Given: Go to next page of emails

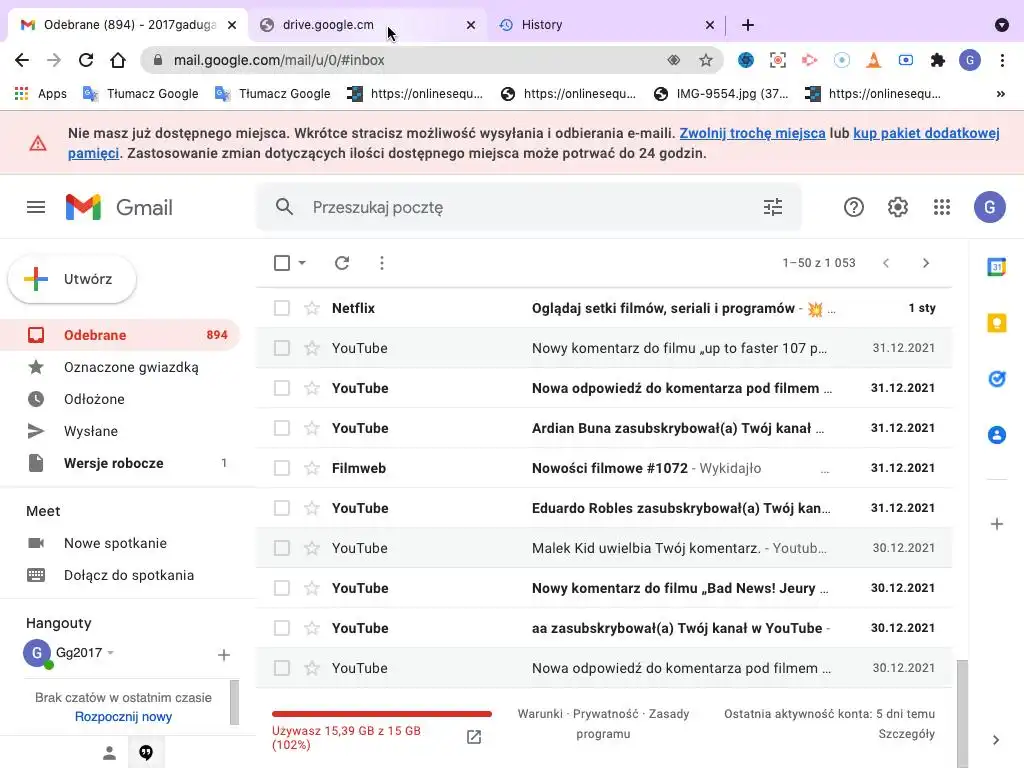Looking at the screenshot, I should point(925,263).
